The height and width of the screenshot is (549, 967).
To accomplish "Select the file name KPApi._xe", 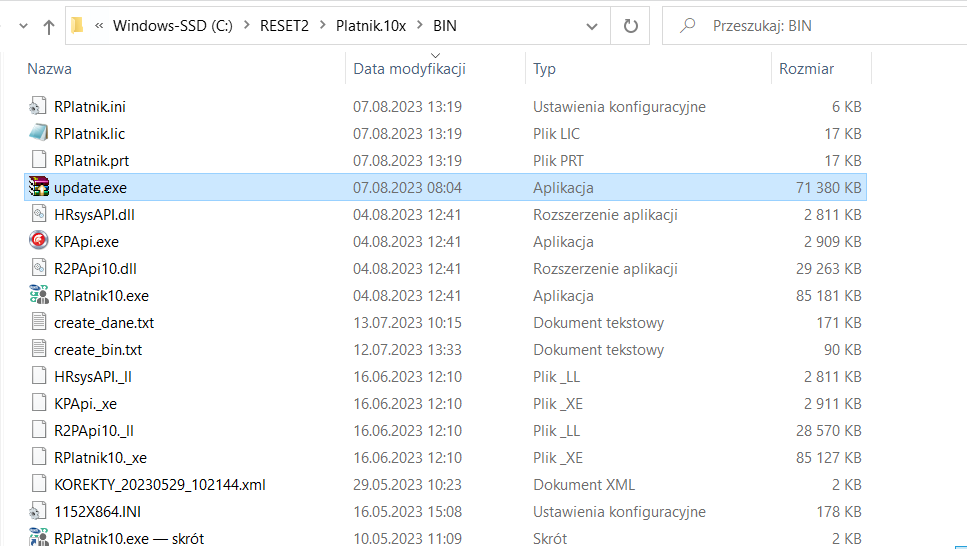I will 86,404.
